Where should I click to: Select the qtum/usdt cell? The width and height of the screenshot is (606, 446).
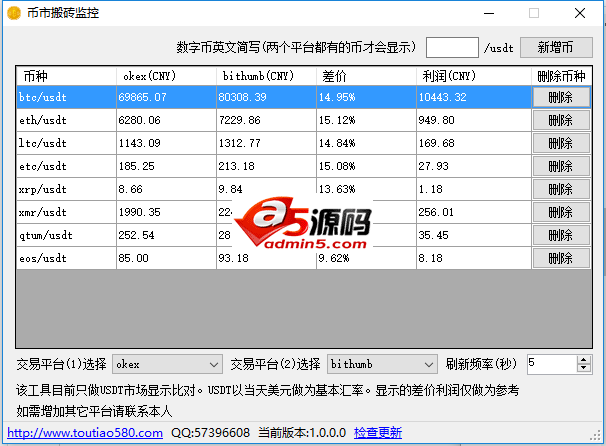point(66,235)
